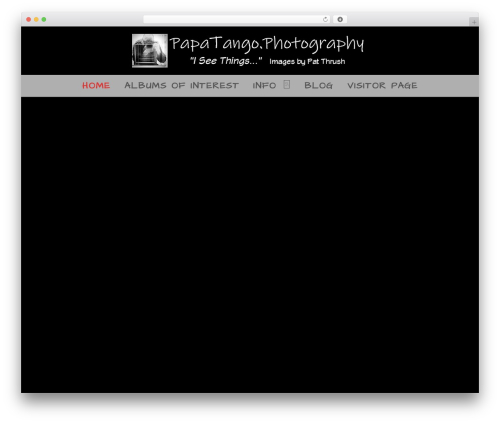The image size is (500, 423).
Task: Maximize window with the green button
Action: (44, 20)
